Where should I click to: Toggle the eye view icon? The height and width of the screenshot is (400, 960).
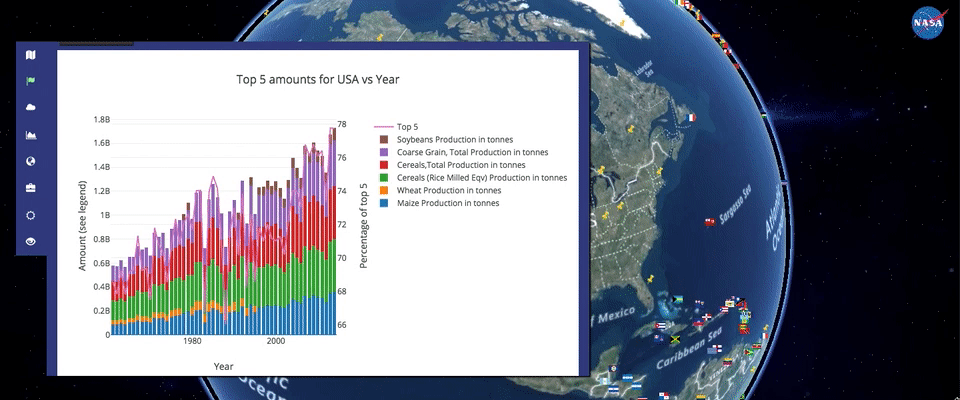tap(31, 241)
